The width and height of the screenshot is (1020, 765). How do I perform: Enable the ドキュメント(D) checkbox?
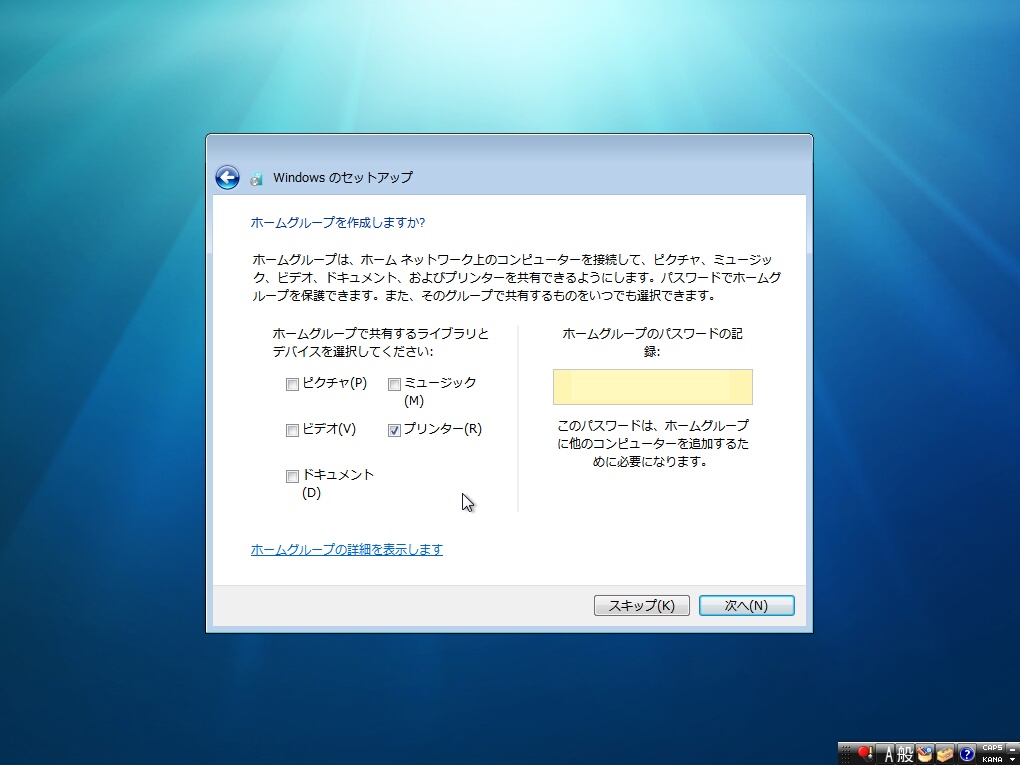tap(292, 477)
